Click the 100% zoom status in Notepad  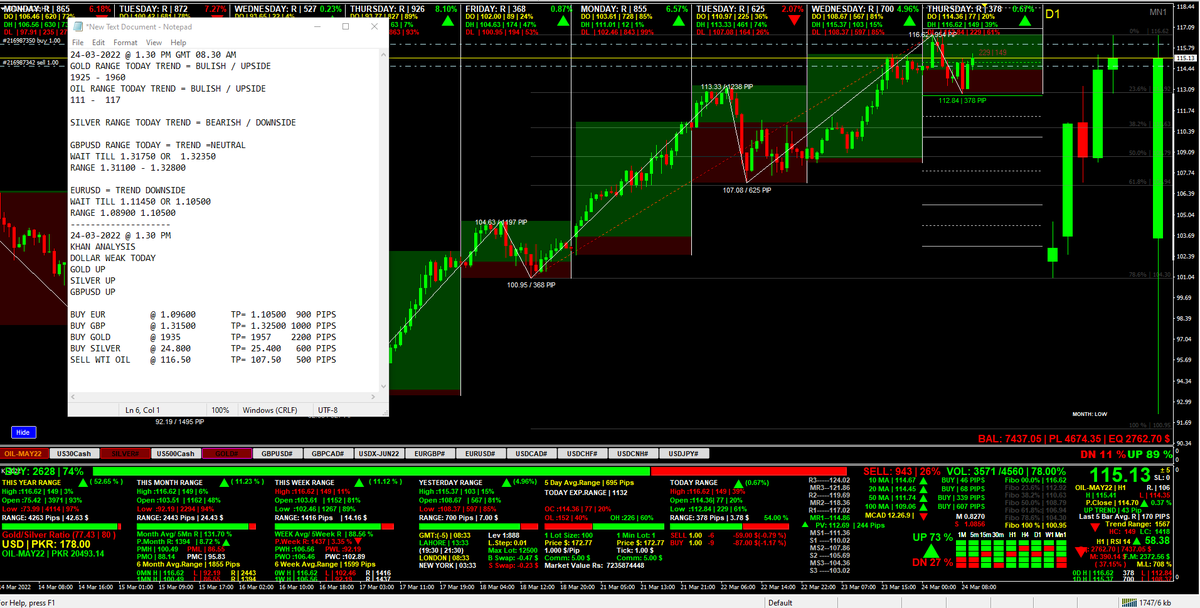pyautogui.click(x=220, y=410)
